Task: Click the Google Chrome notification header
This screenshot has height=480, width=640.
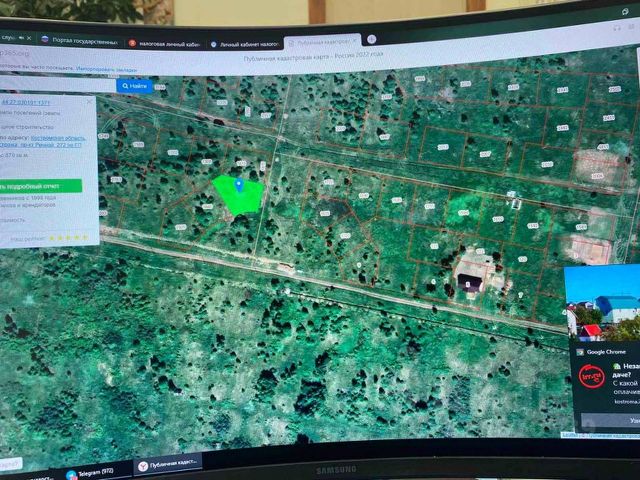Action: pos(601,352)
